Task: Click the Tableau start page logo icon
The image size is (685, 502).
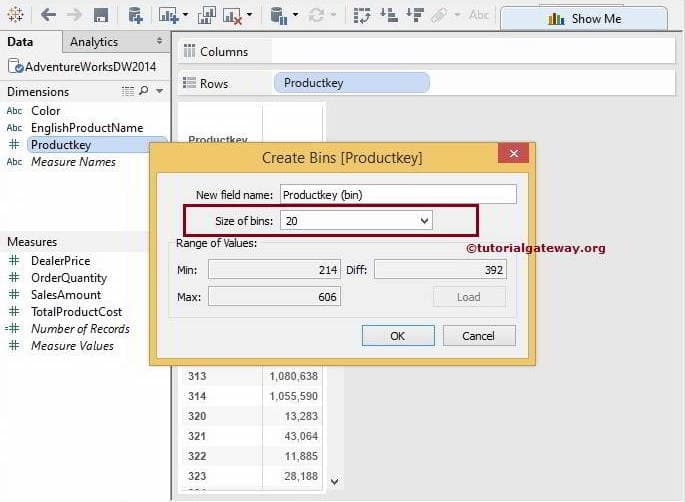Action: (15, 15)
